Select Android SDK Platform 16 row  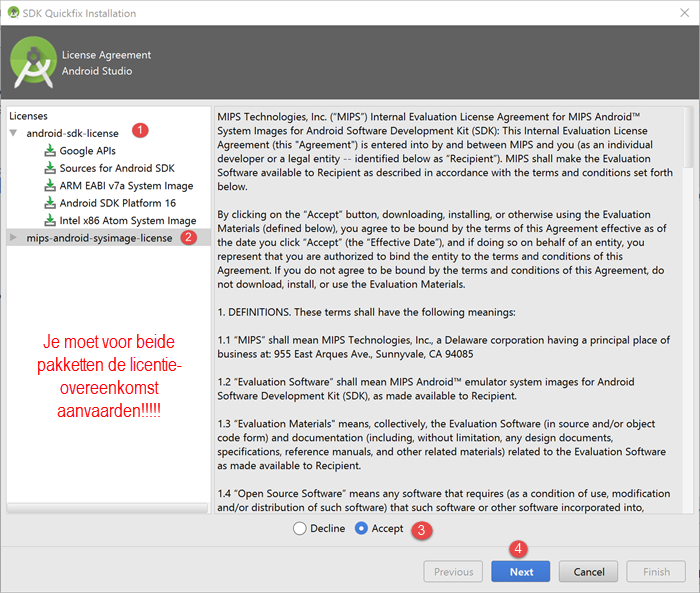(118, 203)
